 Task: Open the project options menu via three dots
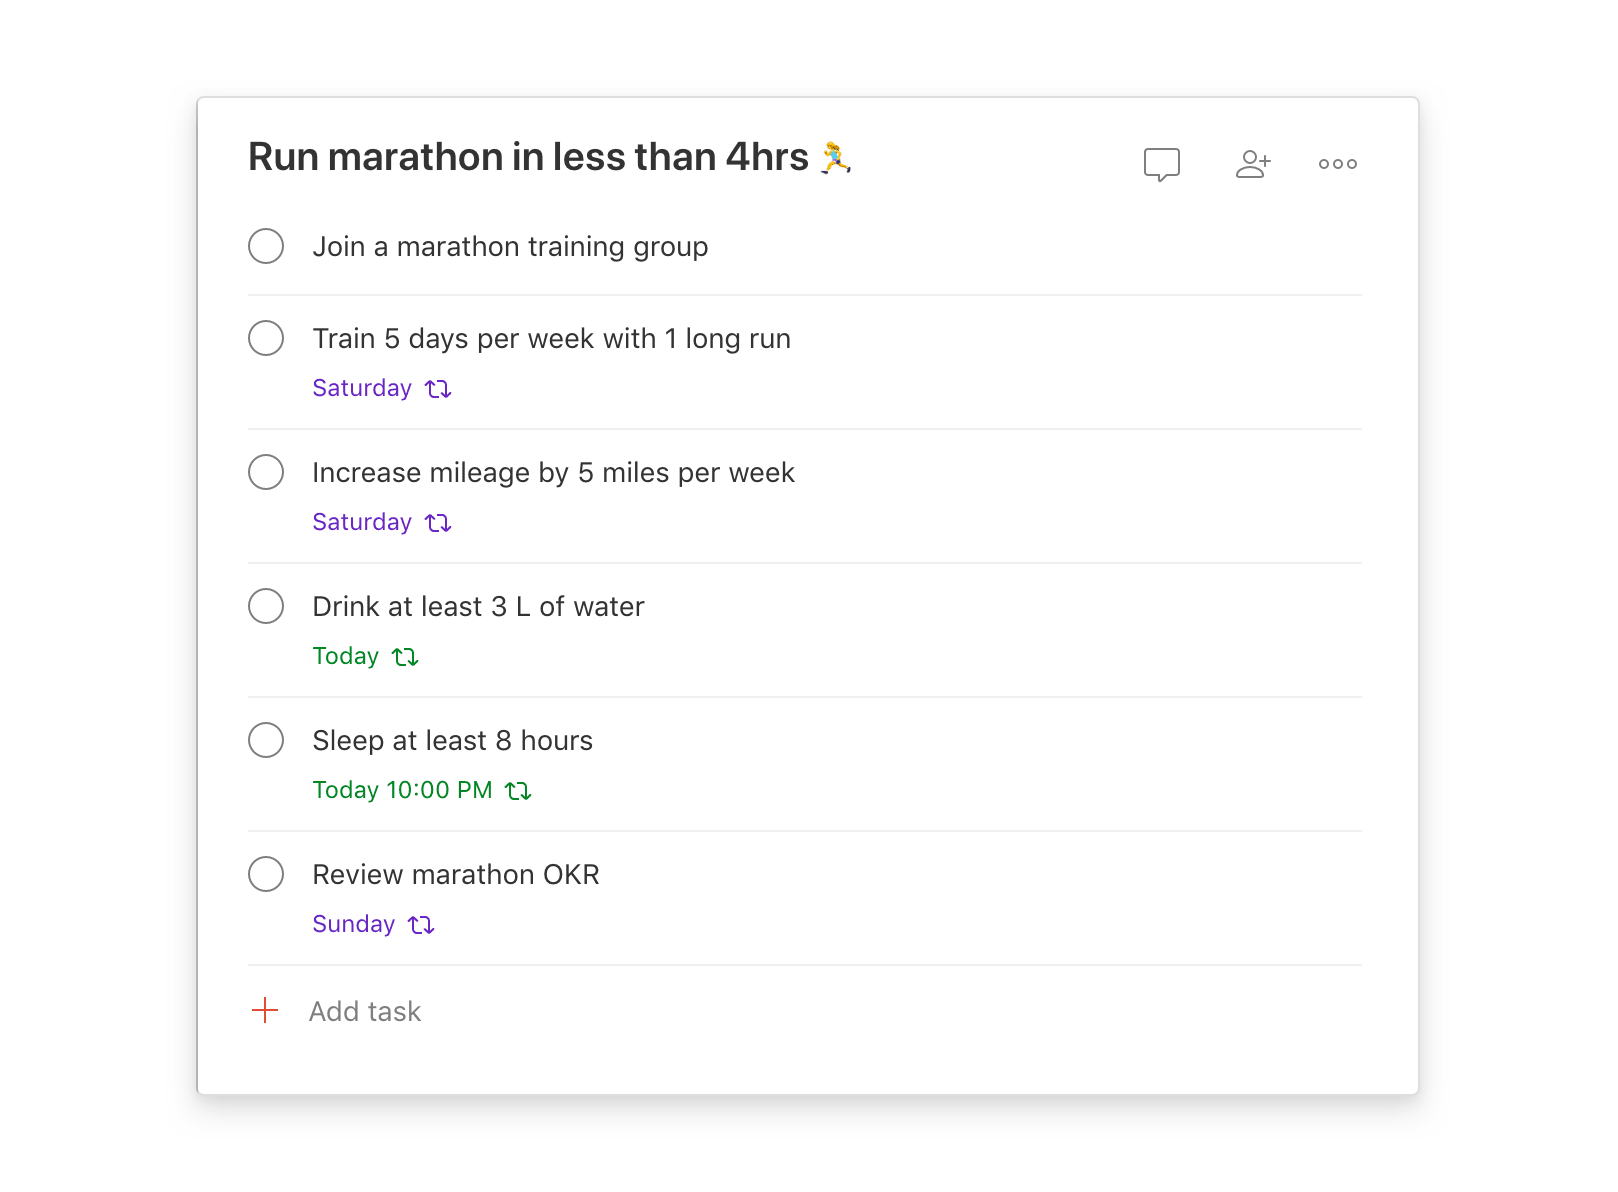[x=1337, y=163]
